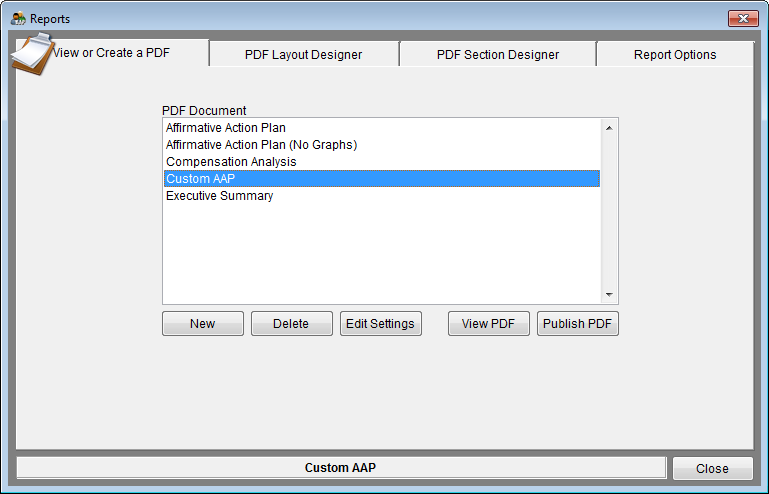Click the View PDF button
The height and width of the screenshot is (494, 769).
488,324
